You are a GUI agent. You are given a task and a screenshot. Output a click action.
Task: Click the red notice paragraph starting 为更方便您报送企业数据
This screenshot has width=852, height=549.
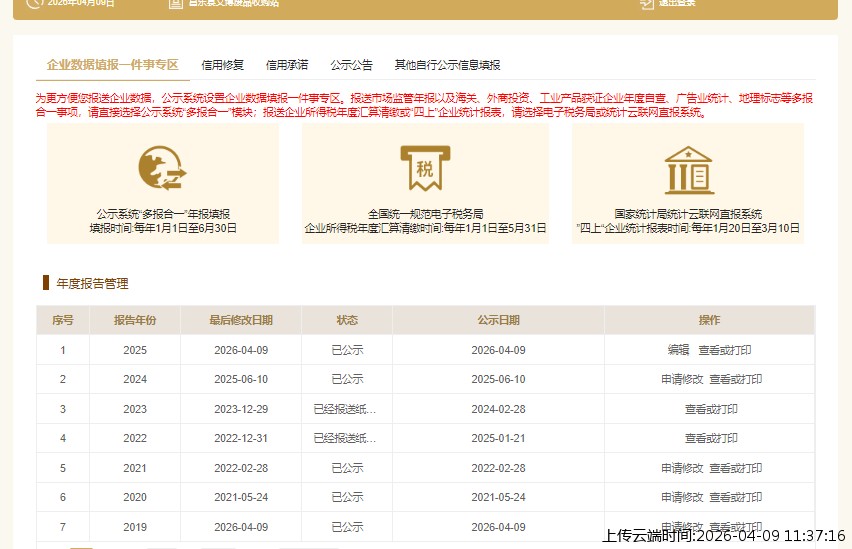424,105
